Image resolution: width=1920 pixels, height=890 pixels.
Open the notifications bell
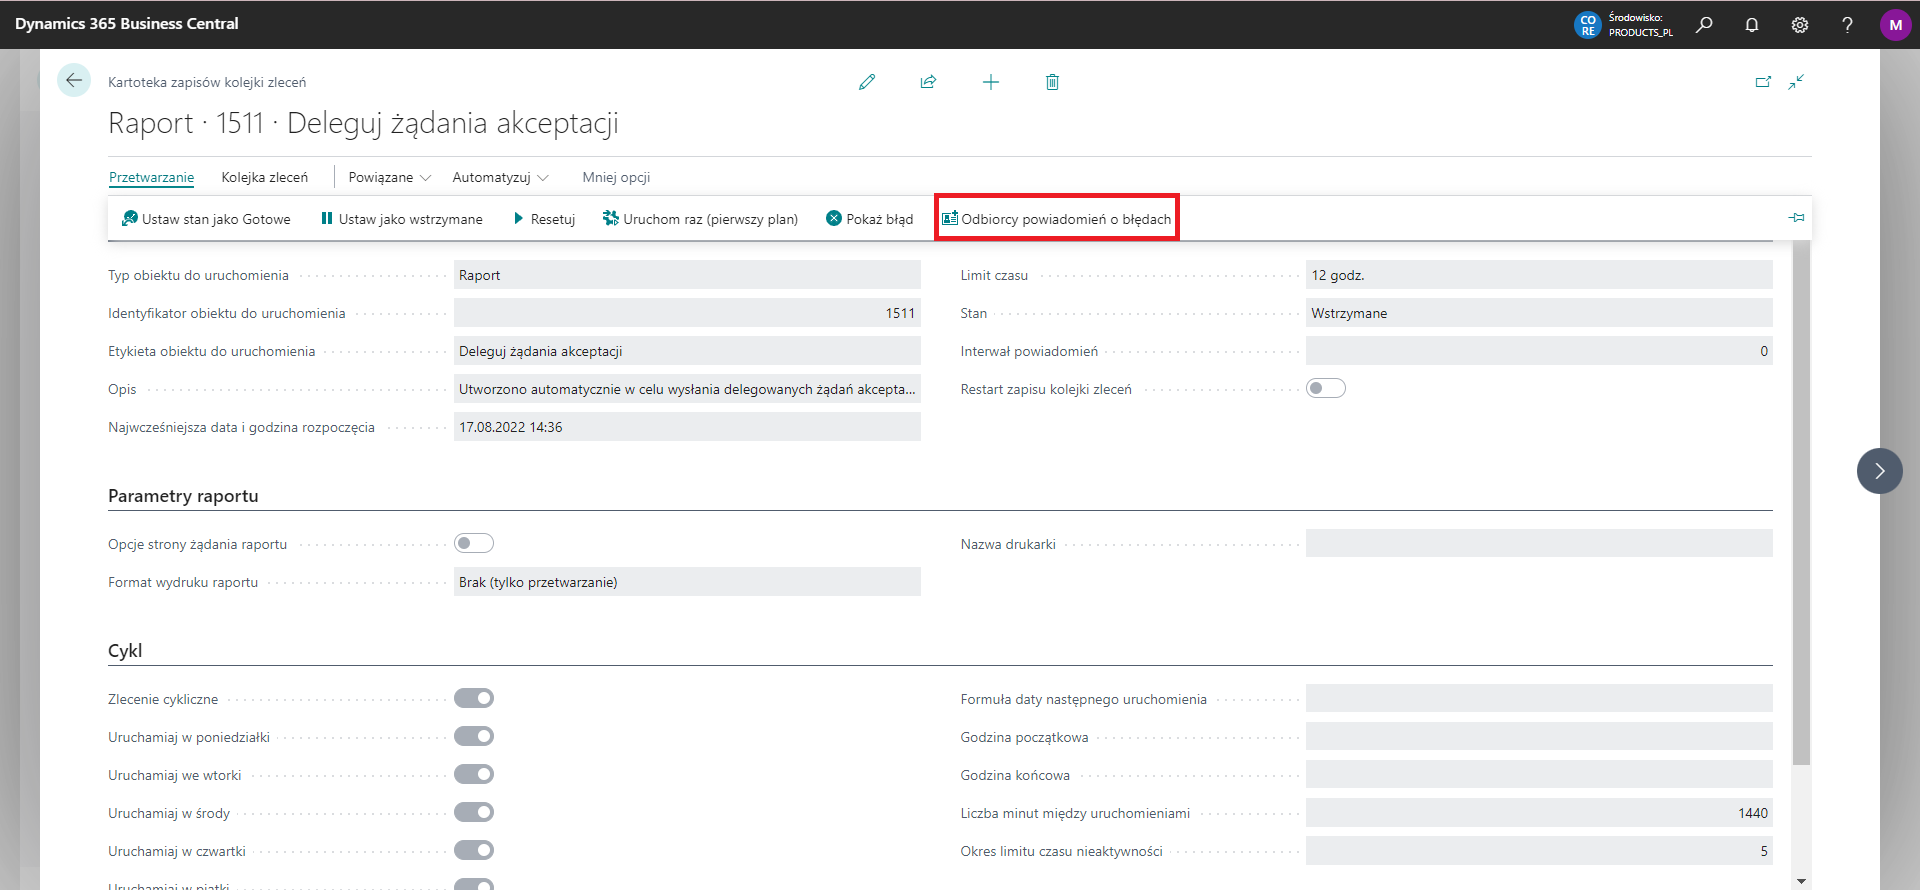(x=1752, y=25)
